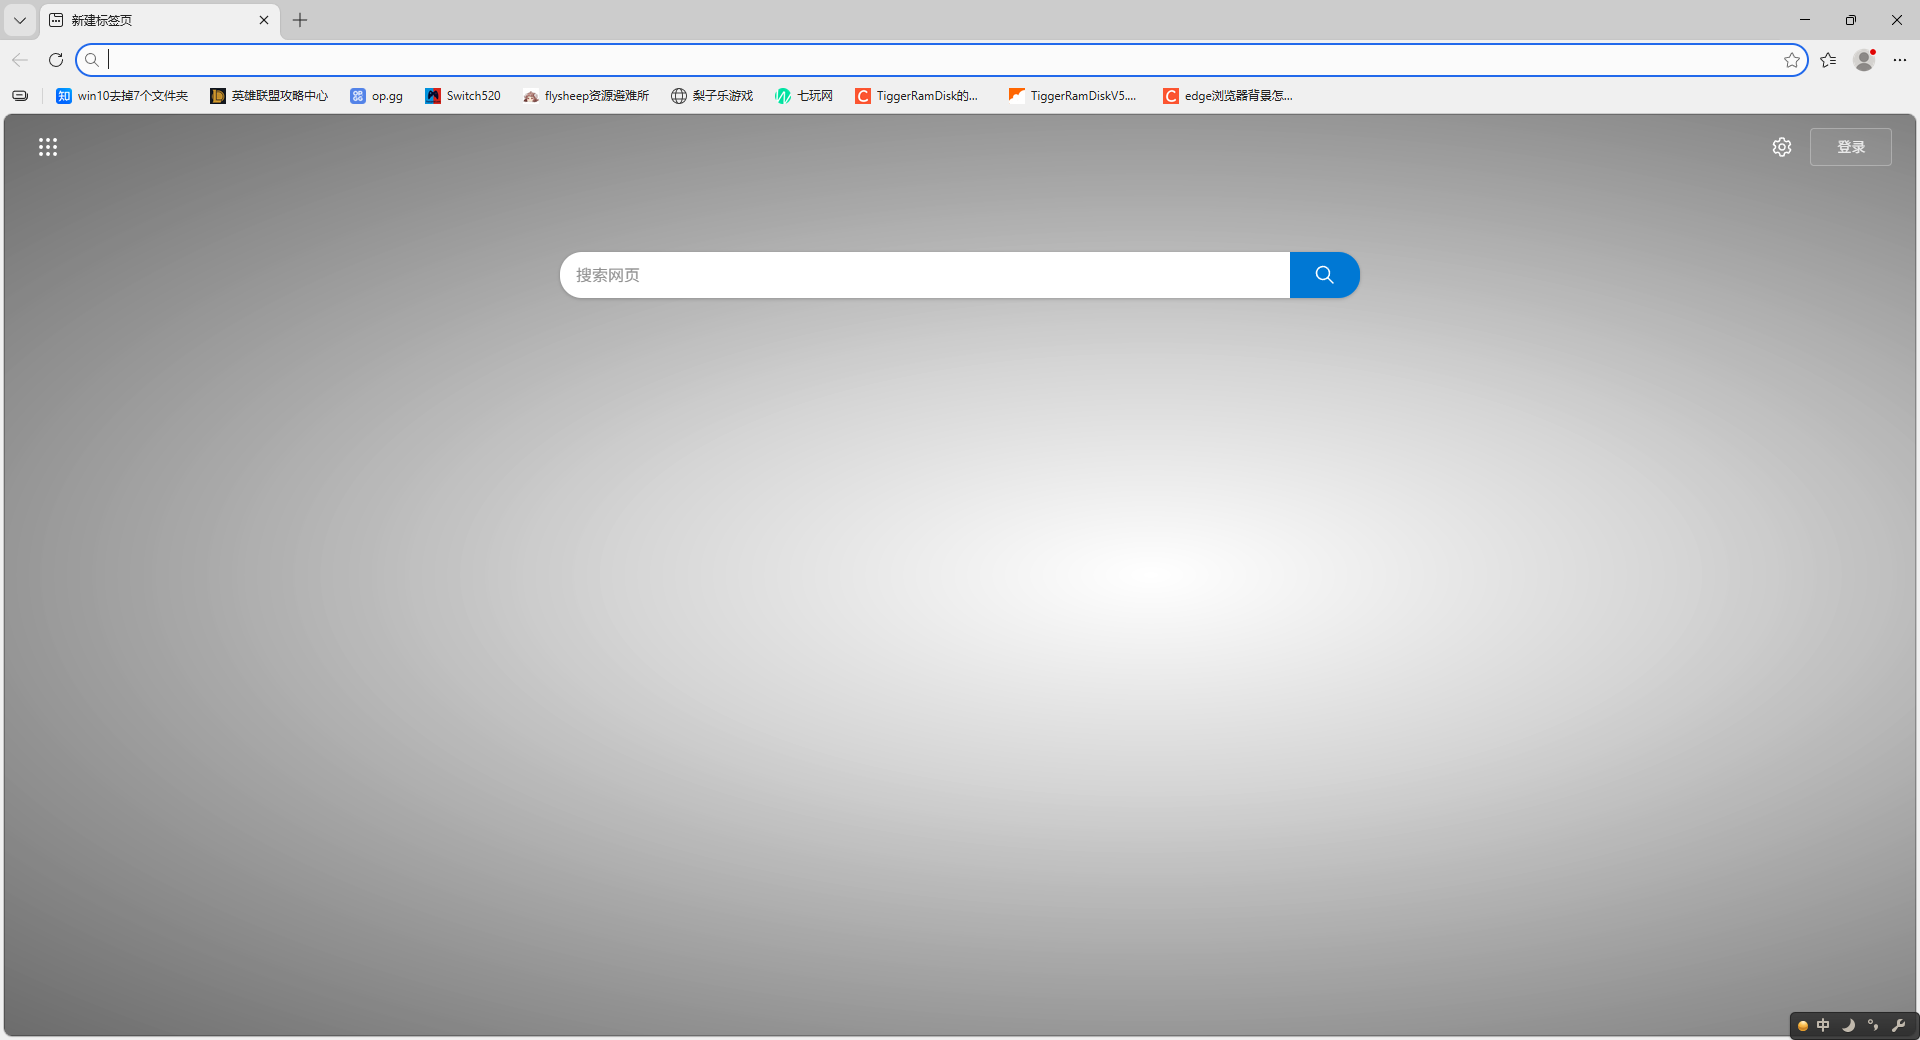The image size is (1920, 1040).
Task: Open flysheep资源避难所 bookmark
Action: pos(586,96)
